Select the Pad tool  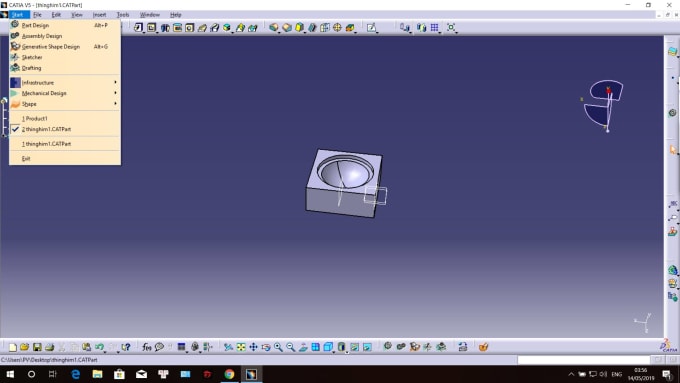[x=138, y=27]
